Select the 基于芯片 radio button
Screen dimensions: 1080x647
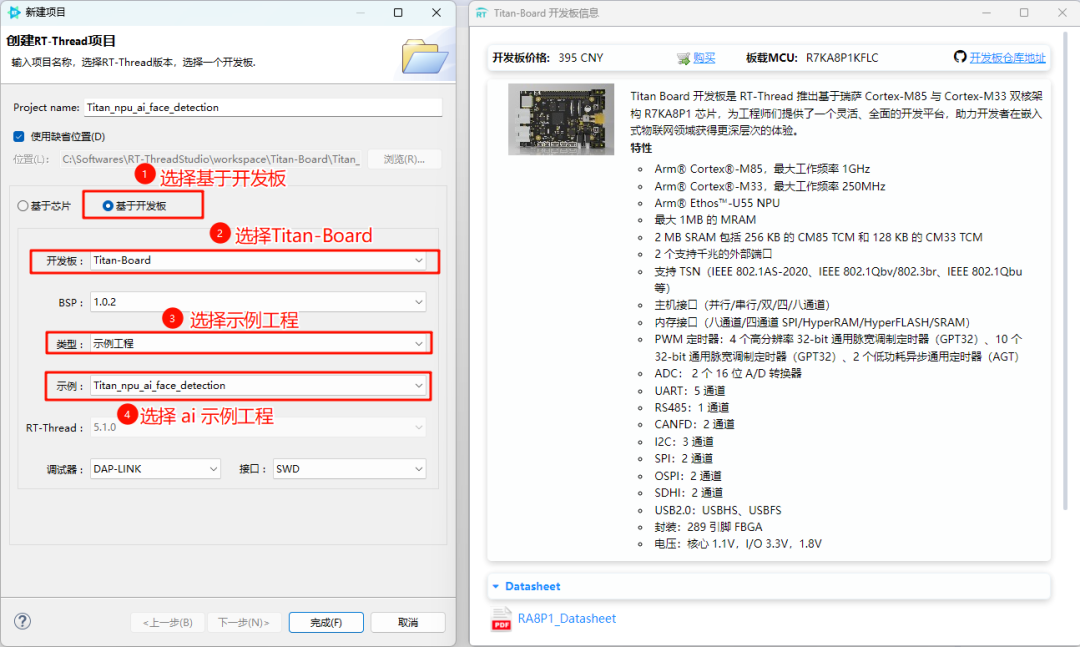point(23,204)
